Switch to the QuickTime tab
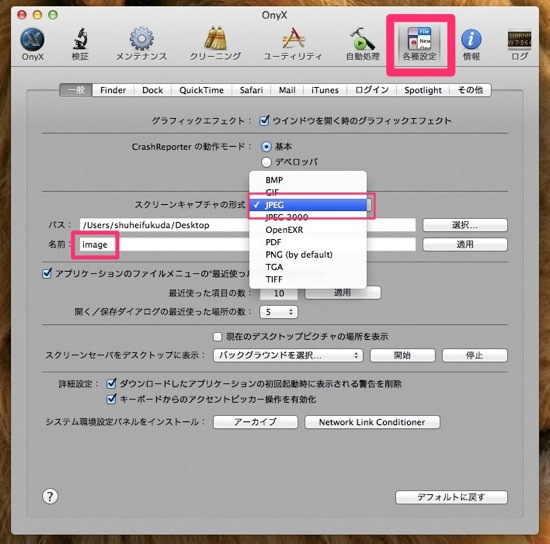Screen dimensions: 550x544 click(201, 90)
